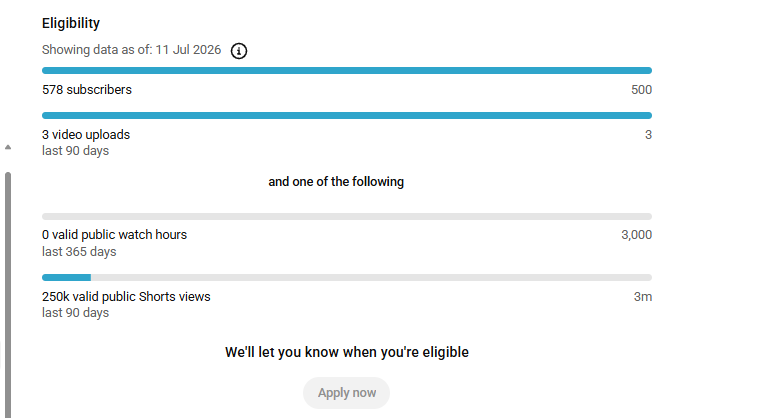Click the 'Showing data as of' date text
768x418 pixels.
[131, 50]
